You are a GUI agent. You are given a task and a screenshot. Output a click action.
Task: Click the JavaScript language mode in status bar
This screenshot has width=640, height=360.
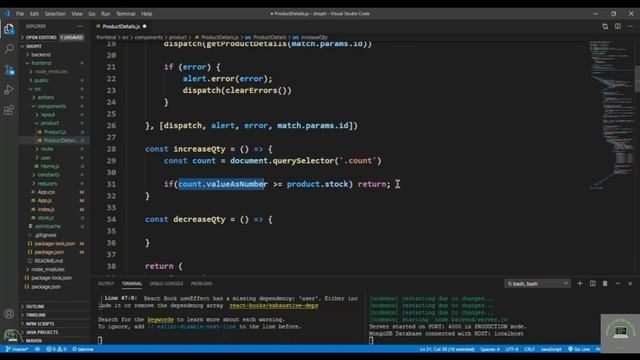click(551, 349)
